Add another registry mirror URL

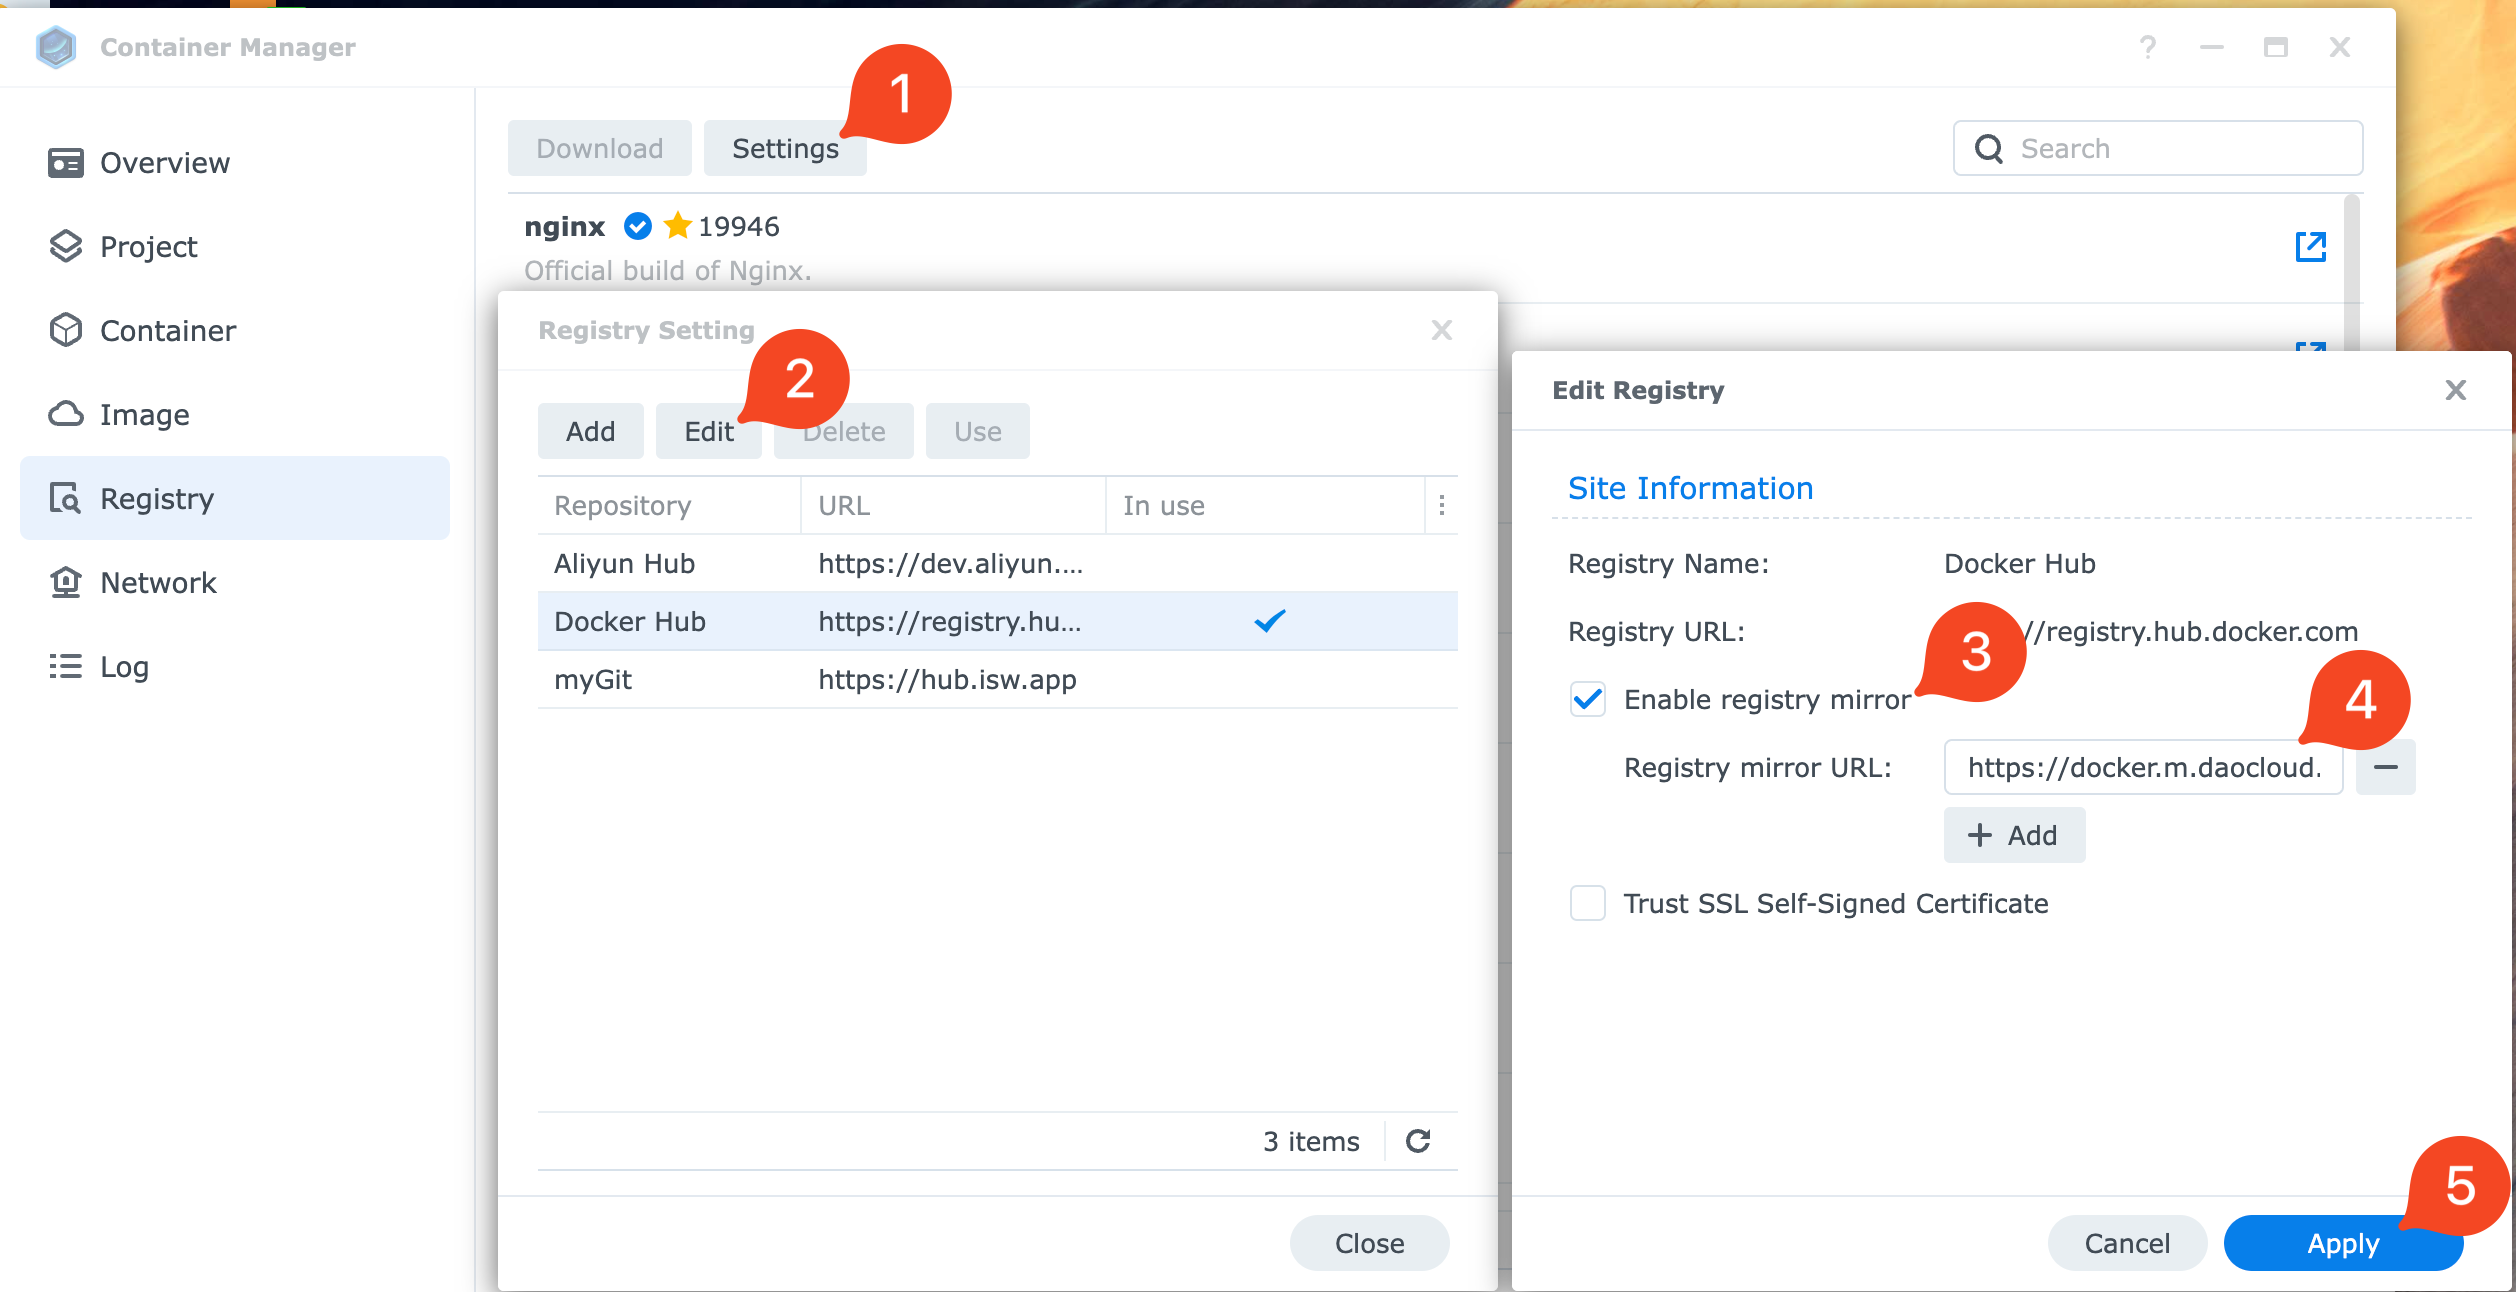[2014, 835]
